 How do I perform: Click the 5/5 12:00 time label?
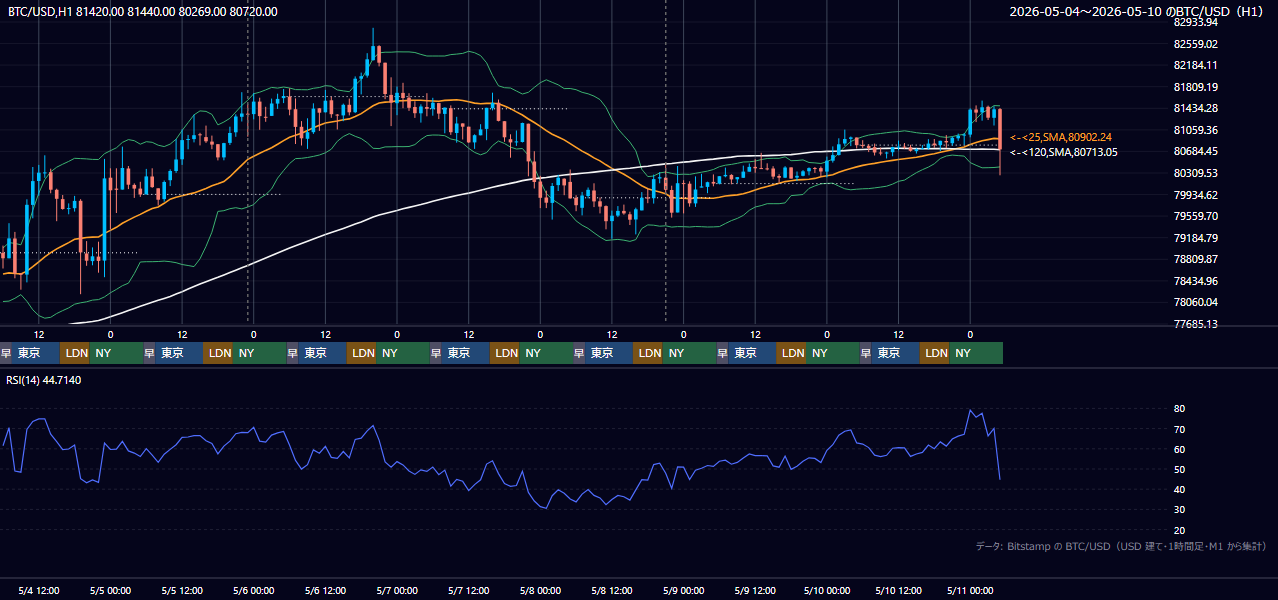click(x=182, y=591)
